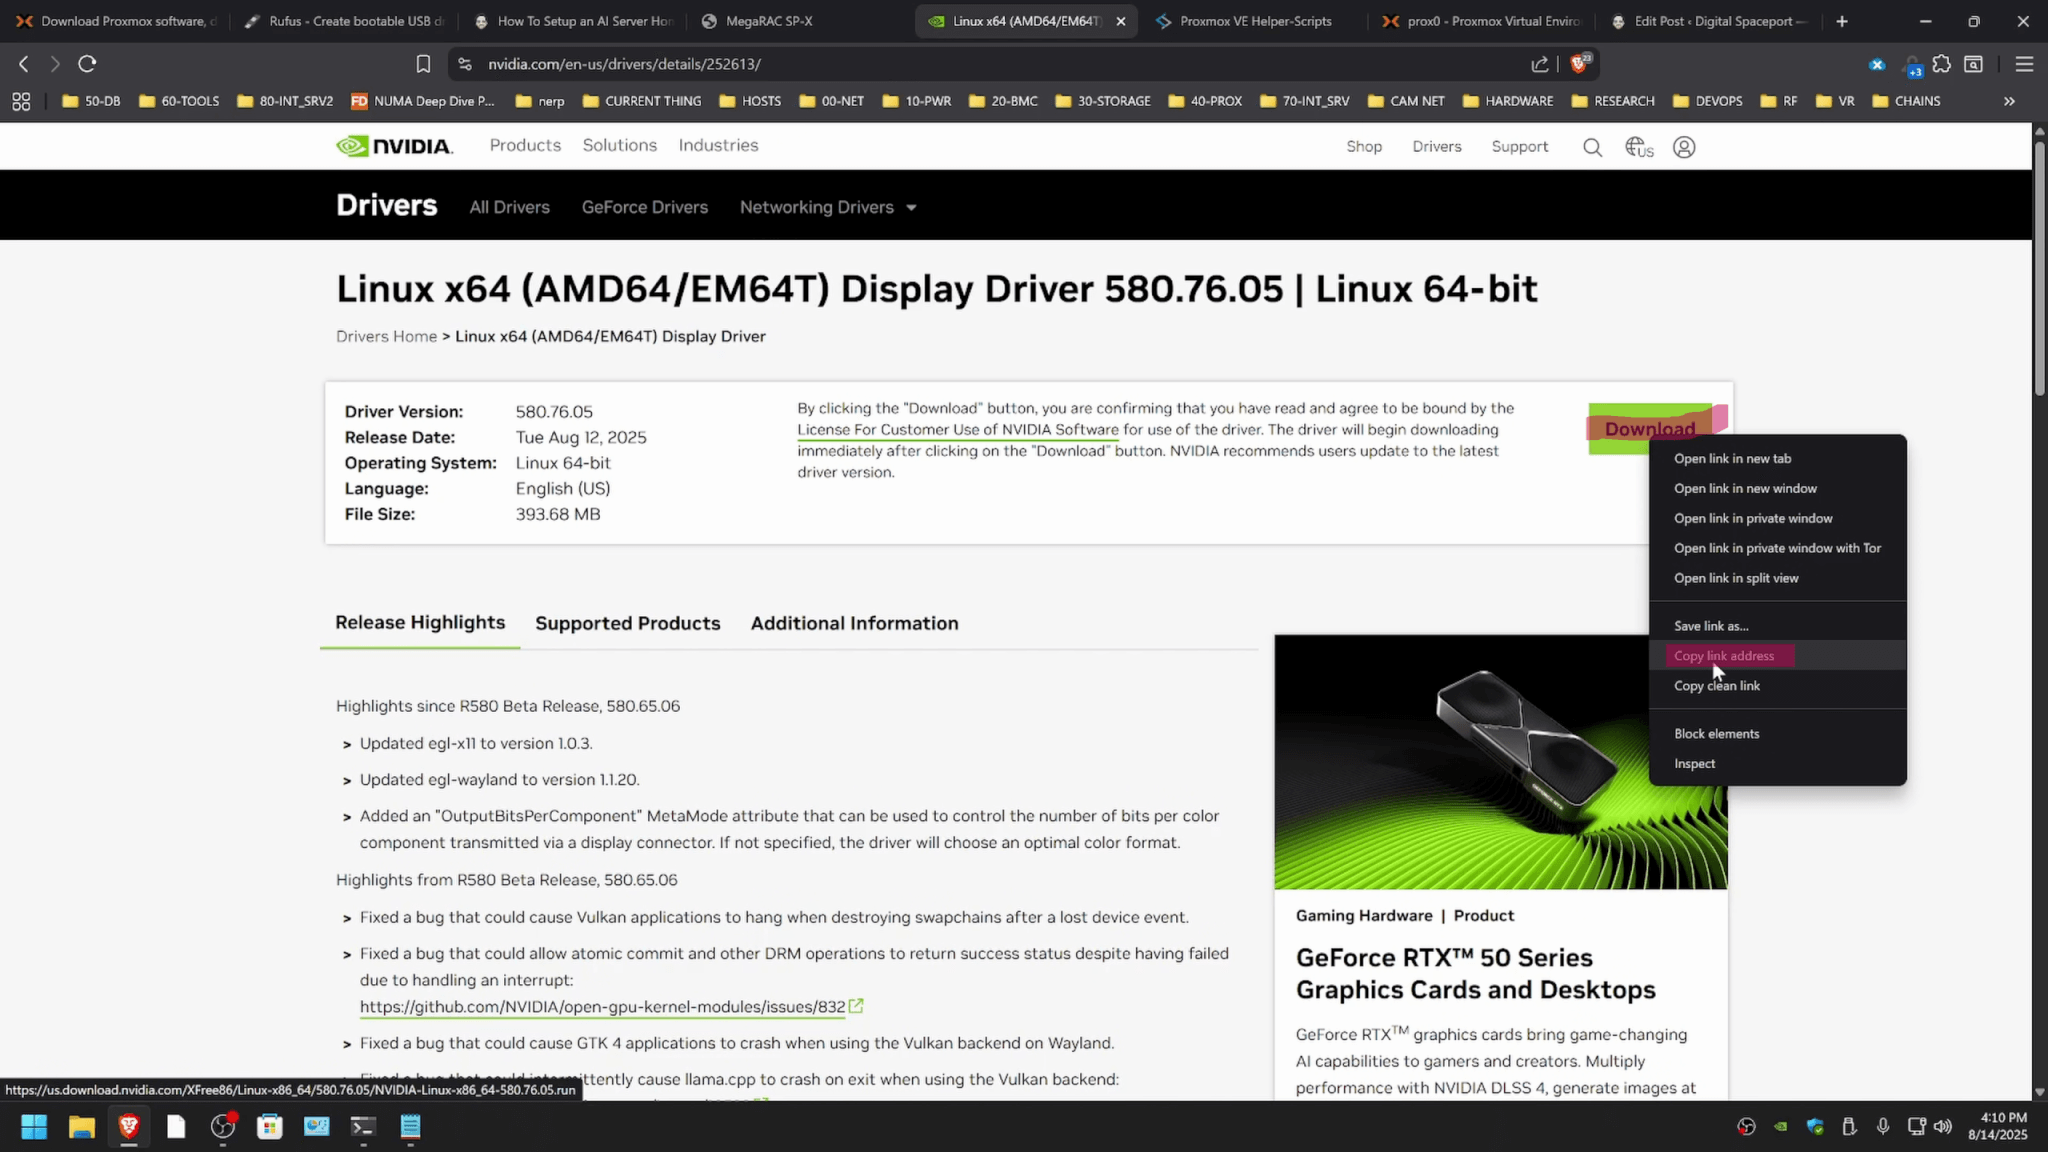Click the share page icon in address bar

click(x=1539, y=64)
